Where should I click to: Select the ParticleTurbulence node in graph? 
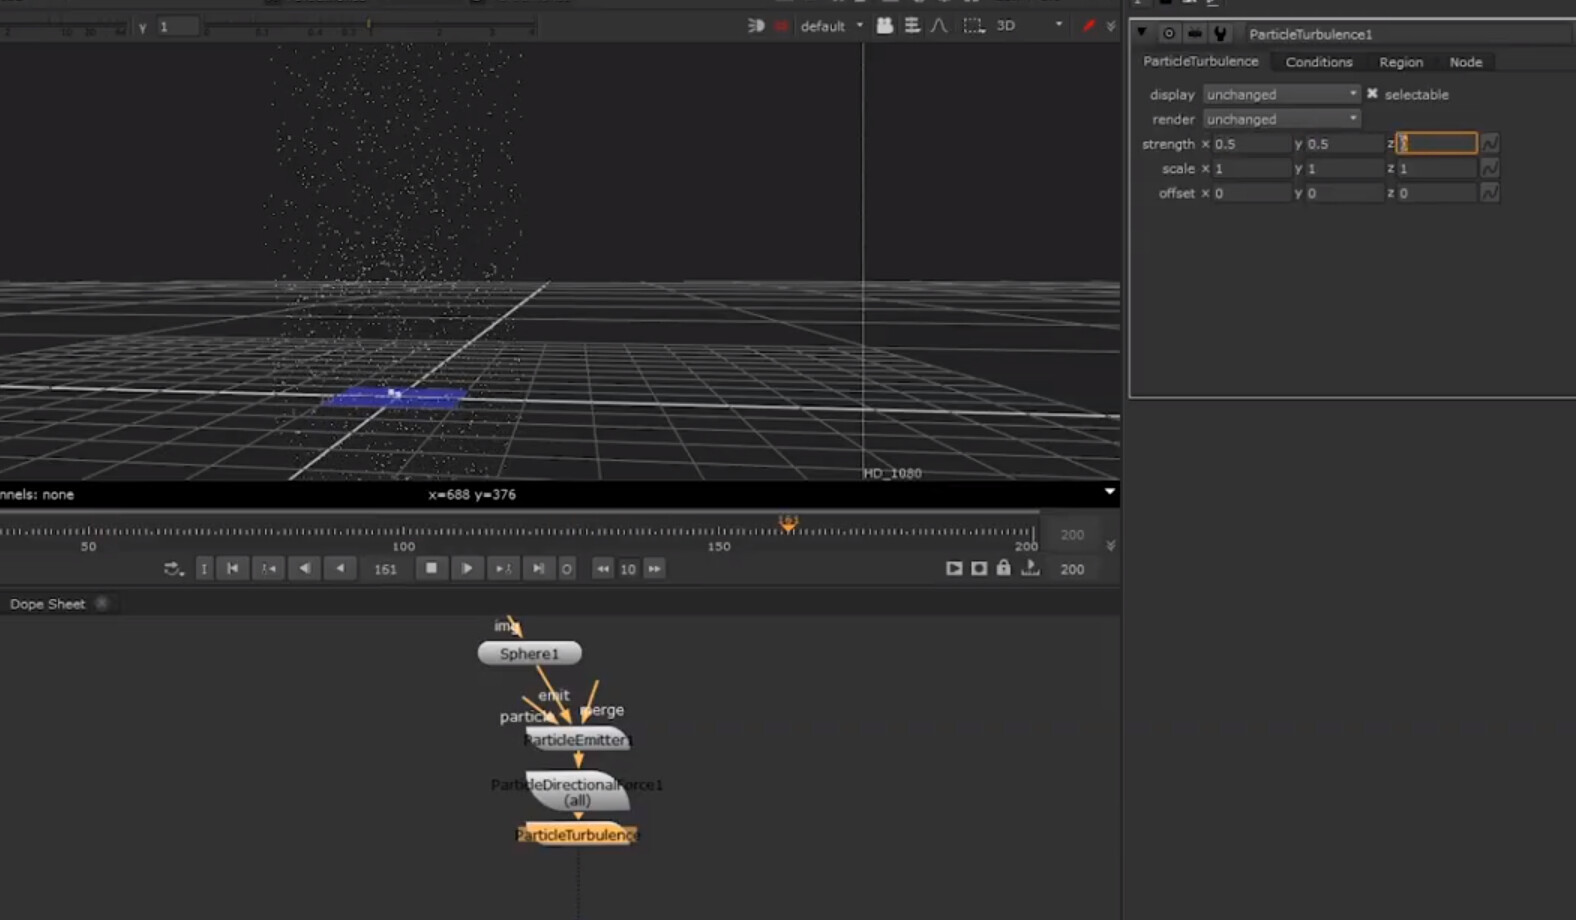click(x=577, y=834)
